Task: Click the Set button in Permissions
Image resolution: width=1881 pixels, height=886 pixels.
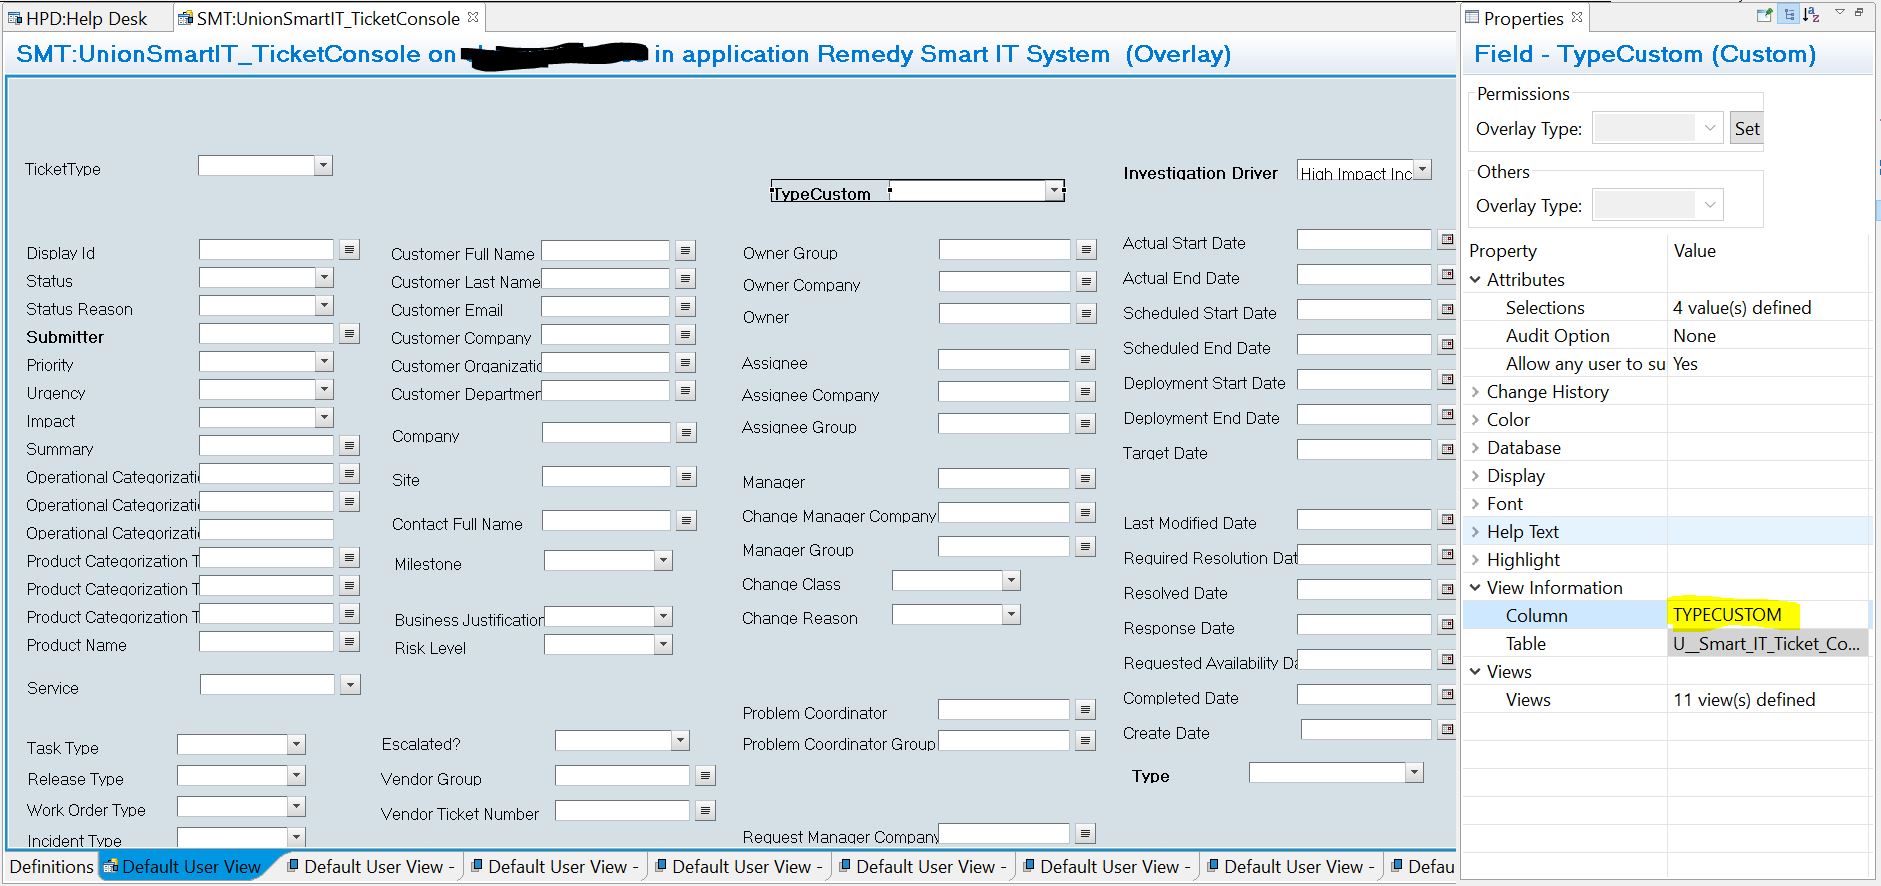Action: (1746, 128)
